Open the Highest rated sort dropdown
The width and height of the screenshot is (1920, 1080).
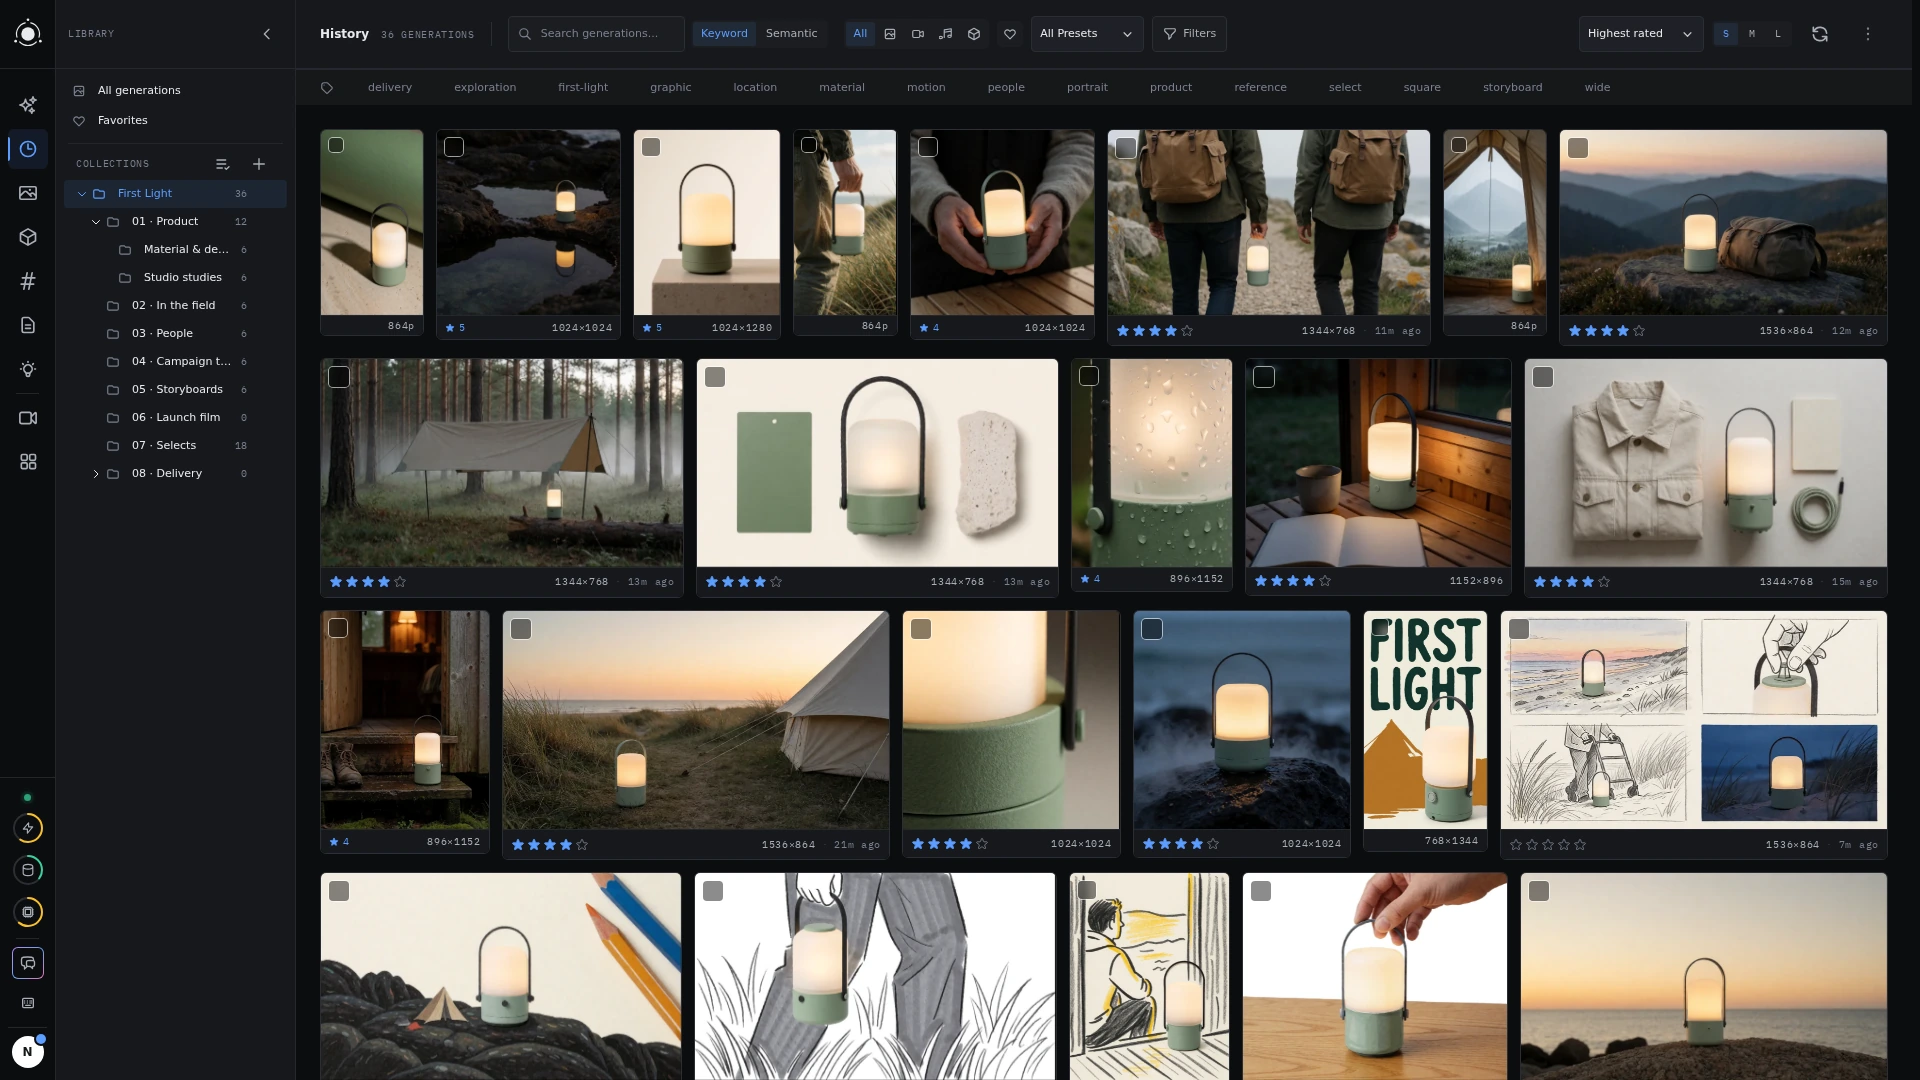click(x=1641, y=34)
